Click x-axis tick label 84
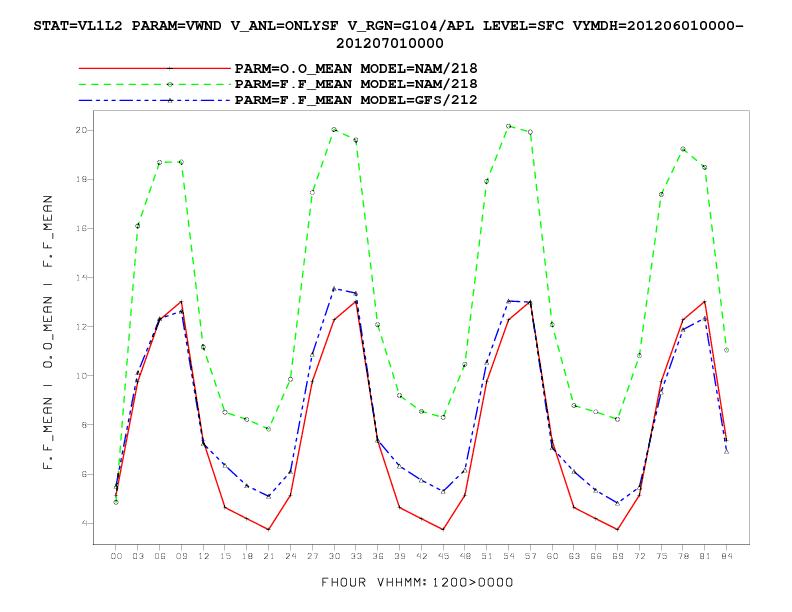This screenshot has height=612, width=792. tap(727, 556)
